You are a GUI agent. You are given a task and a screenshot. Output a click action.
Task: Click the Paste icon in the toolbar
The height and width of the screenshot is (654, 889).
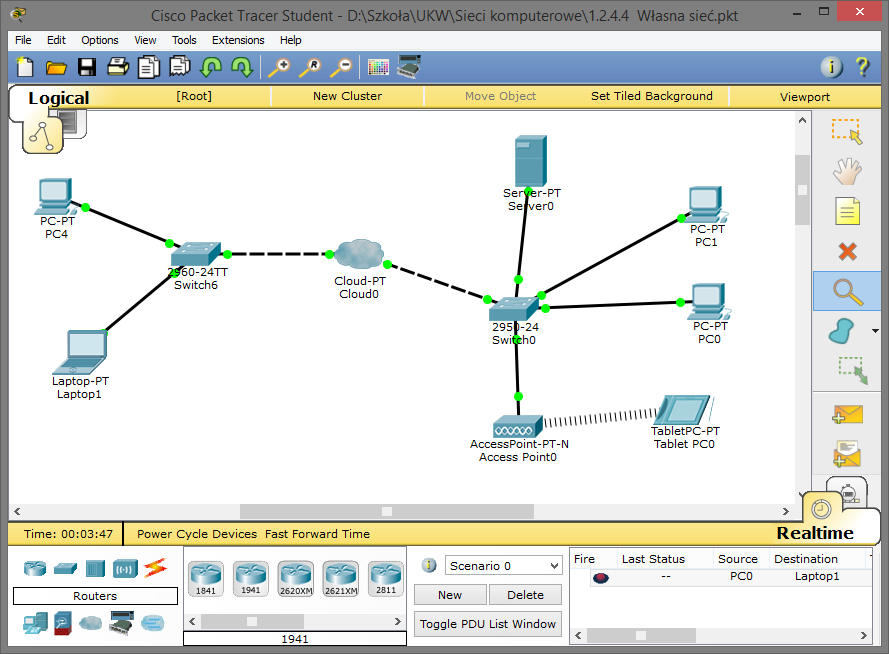180,66
